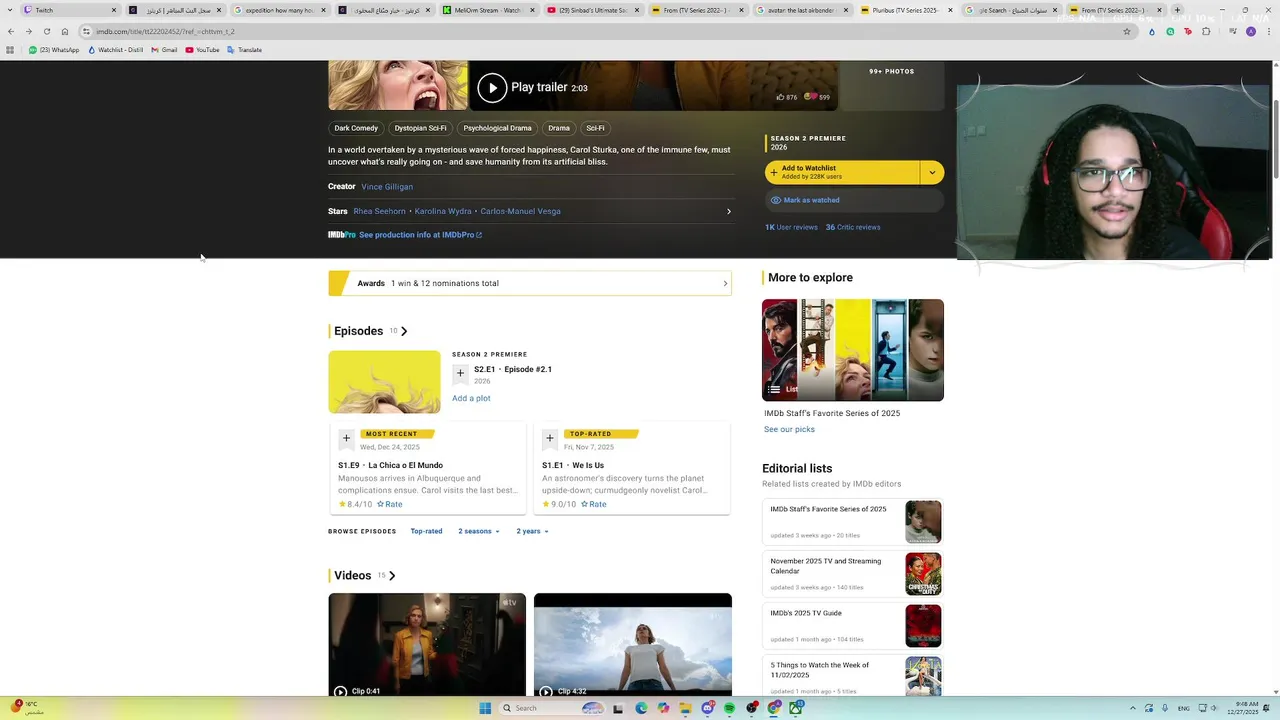Click the Windows taskbar search box
This screenshot has width=1280, height=720.
[x=553, y=708]
